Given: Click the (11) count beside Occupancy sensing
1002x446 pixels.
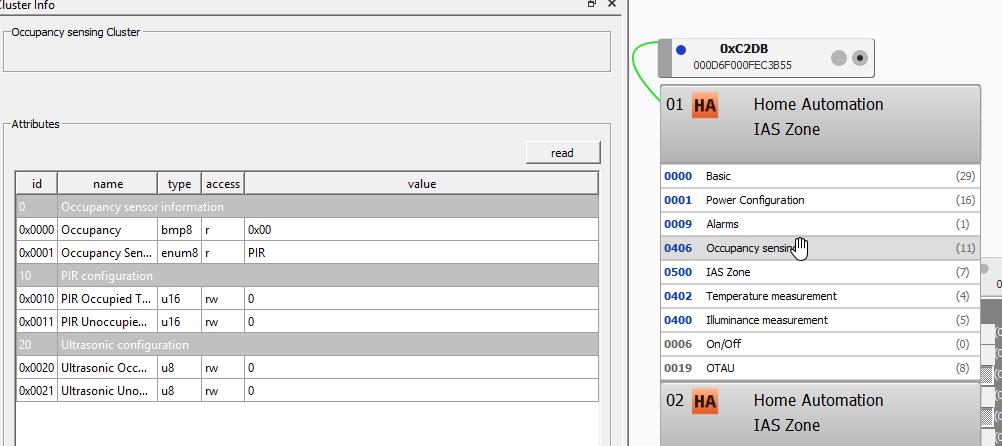Looking at the screenshot, I should click(965, 248).
